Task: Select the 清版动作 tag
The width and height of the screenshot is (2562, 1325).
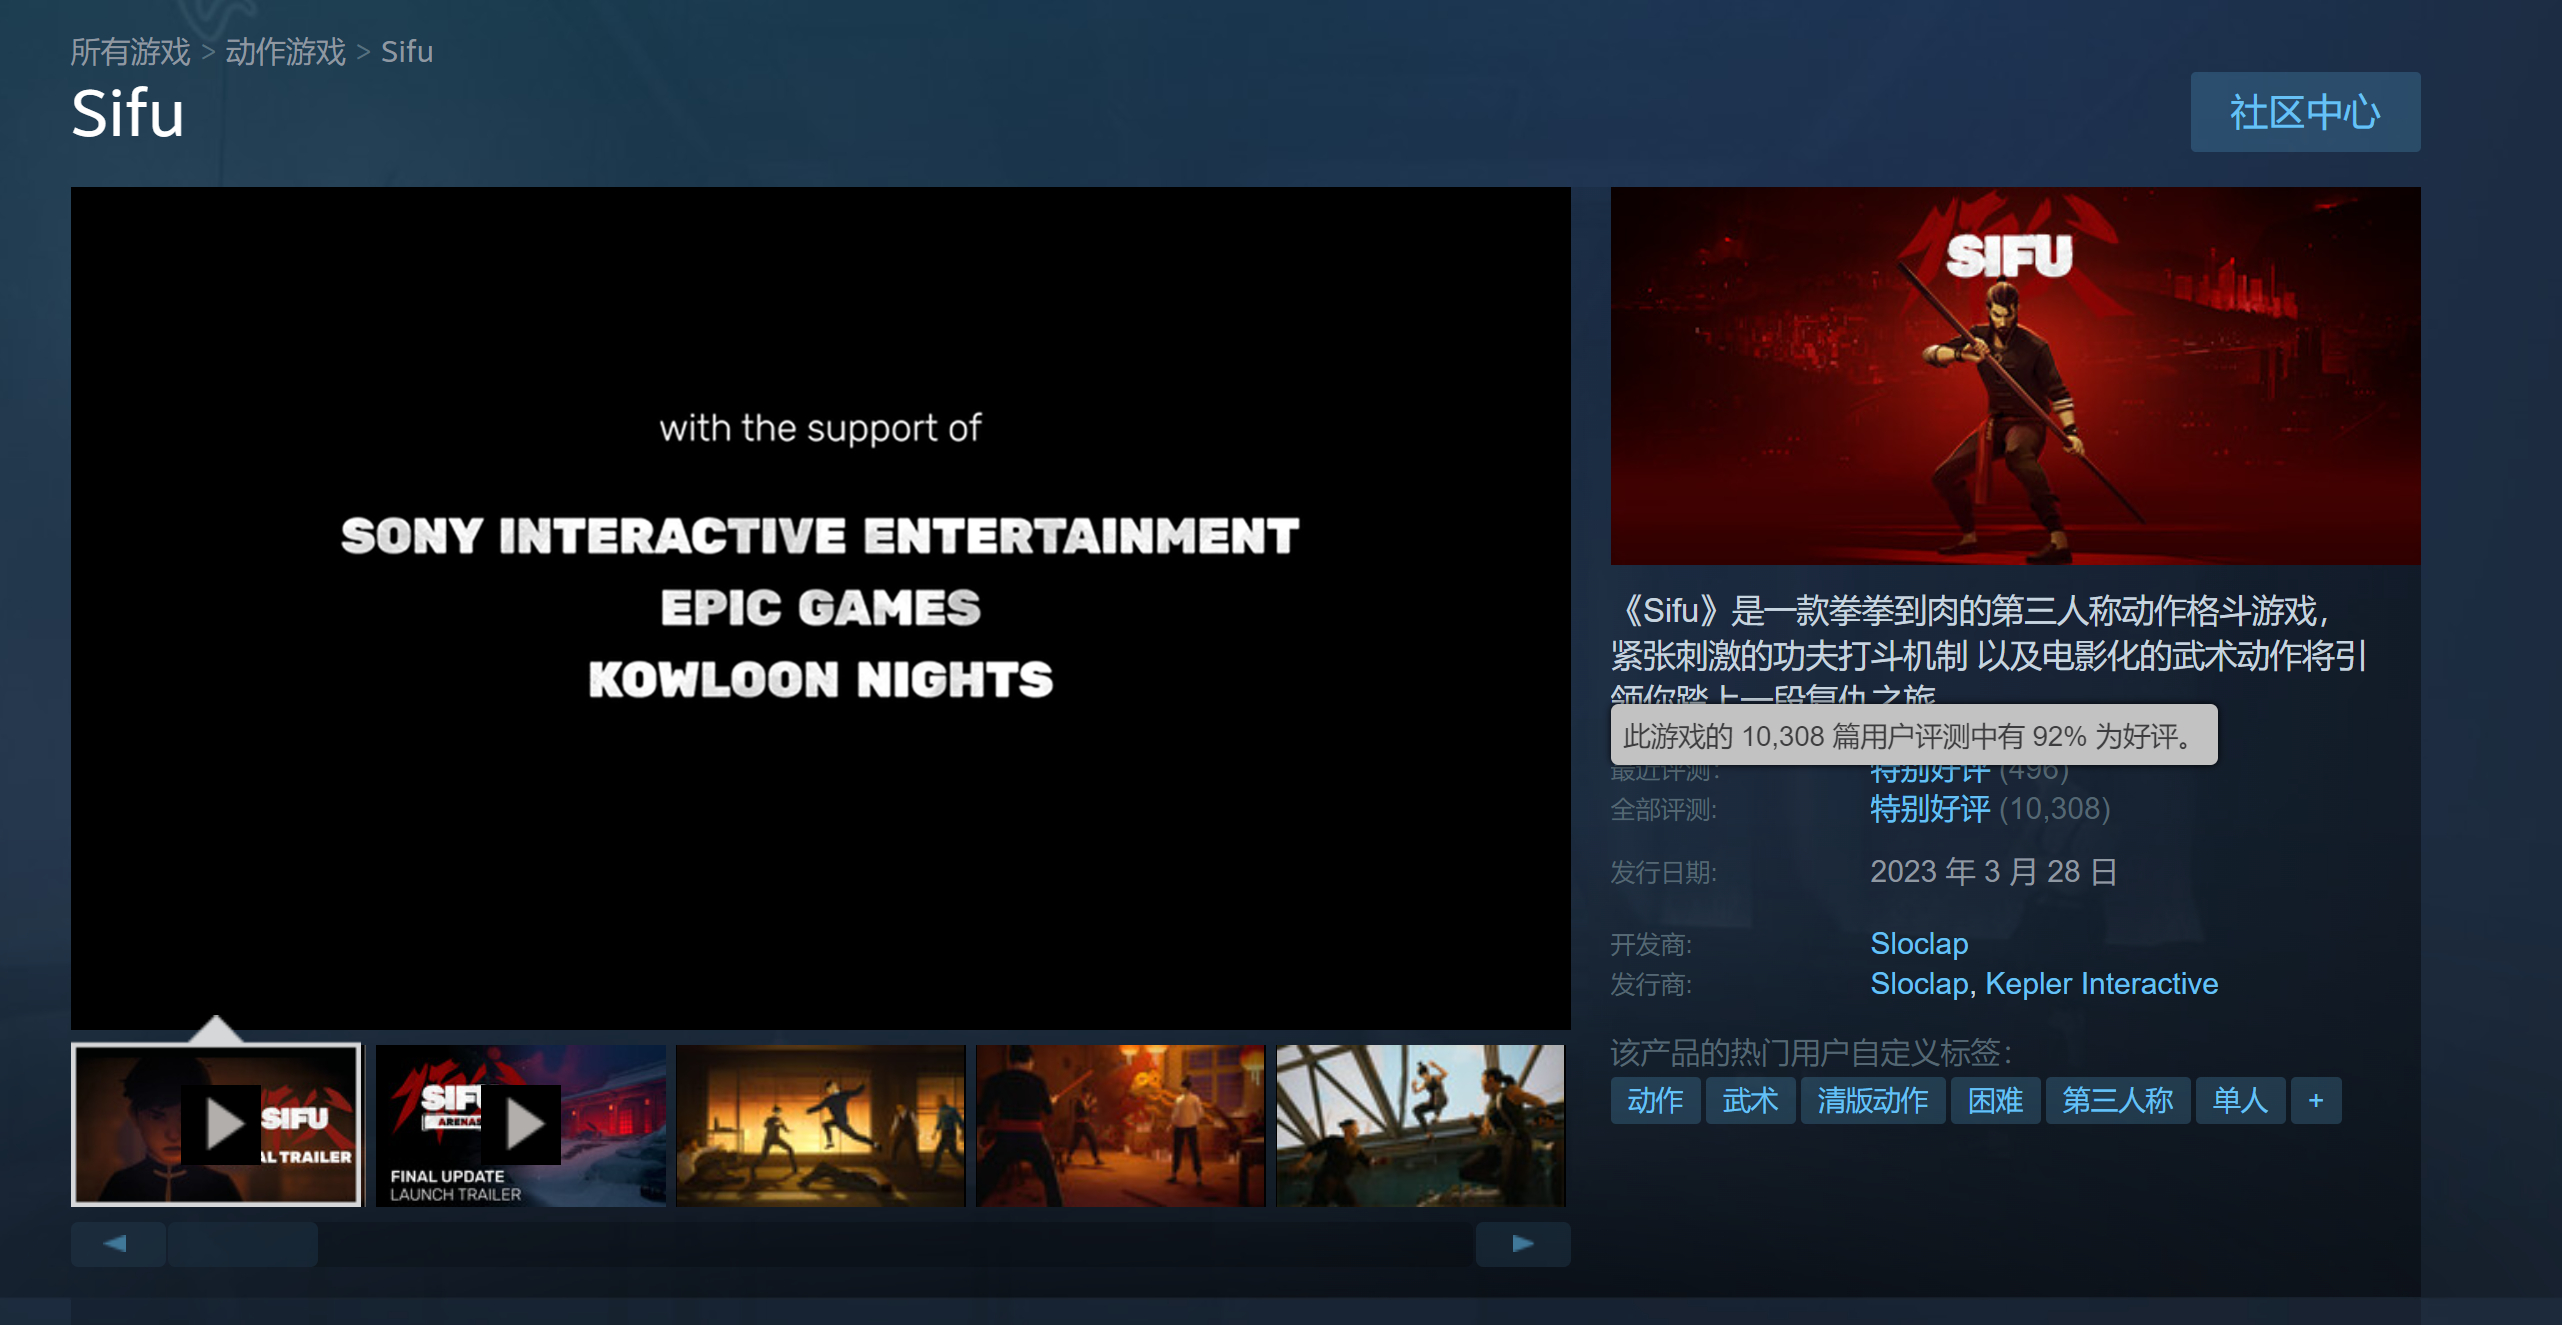Action: (x=1873, y=1101)
